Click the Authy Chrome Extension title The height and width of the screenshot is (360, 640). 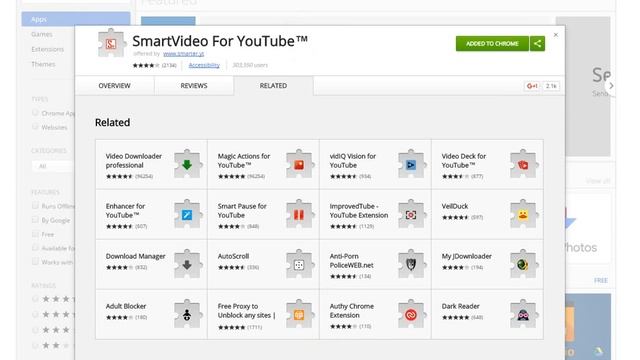(x=351, y=311)
